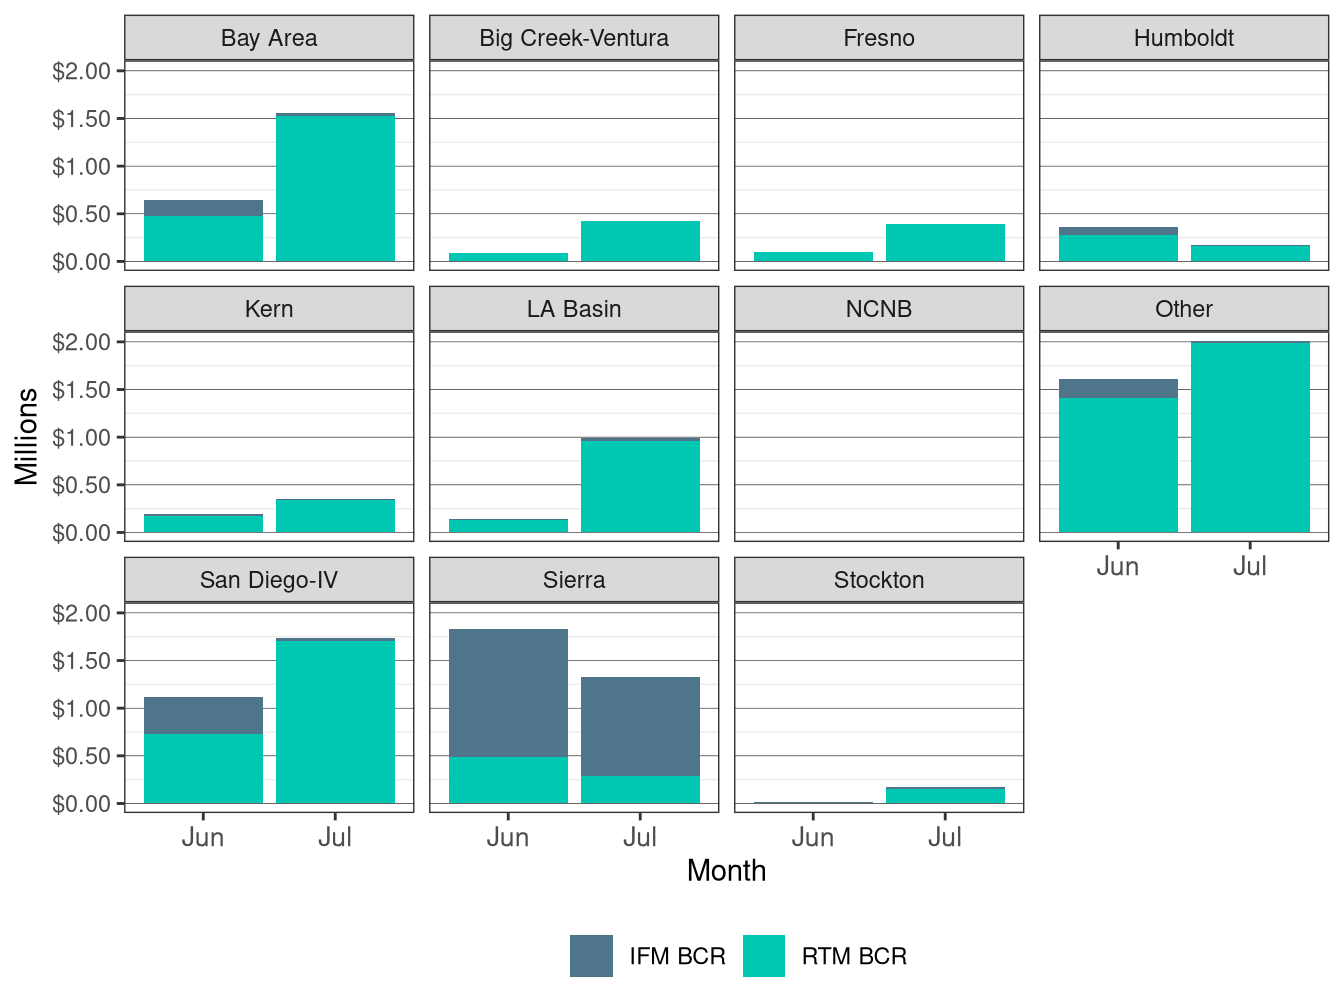This screenshot has width=1344, height=1008.
Task: Click Jun tick label under Sierra panel
Action: tap(508, 837)
